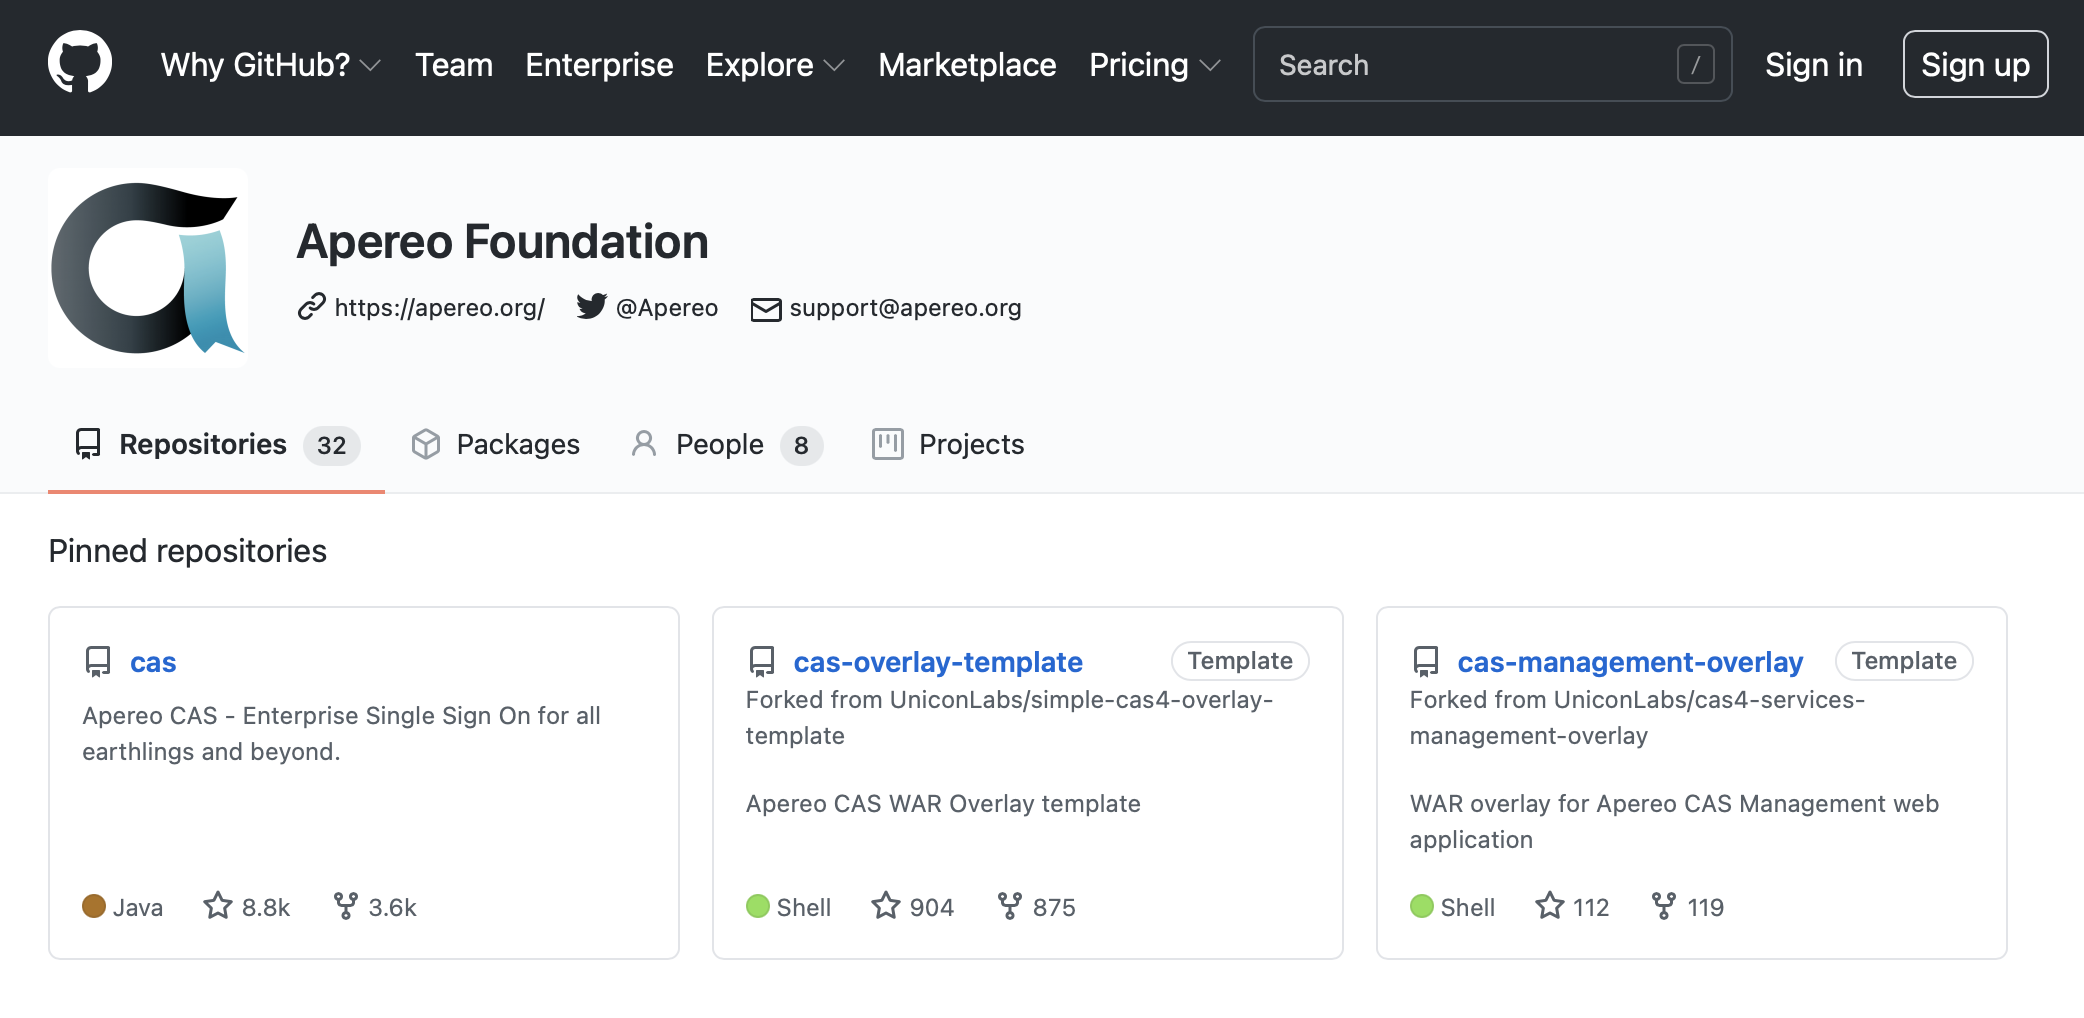The image size is (2084, 1018).
Task: Click the Pinned repositories heading
Action: tap(188, 551)
